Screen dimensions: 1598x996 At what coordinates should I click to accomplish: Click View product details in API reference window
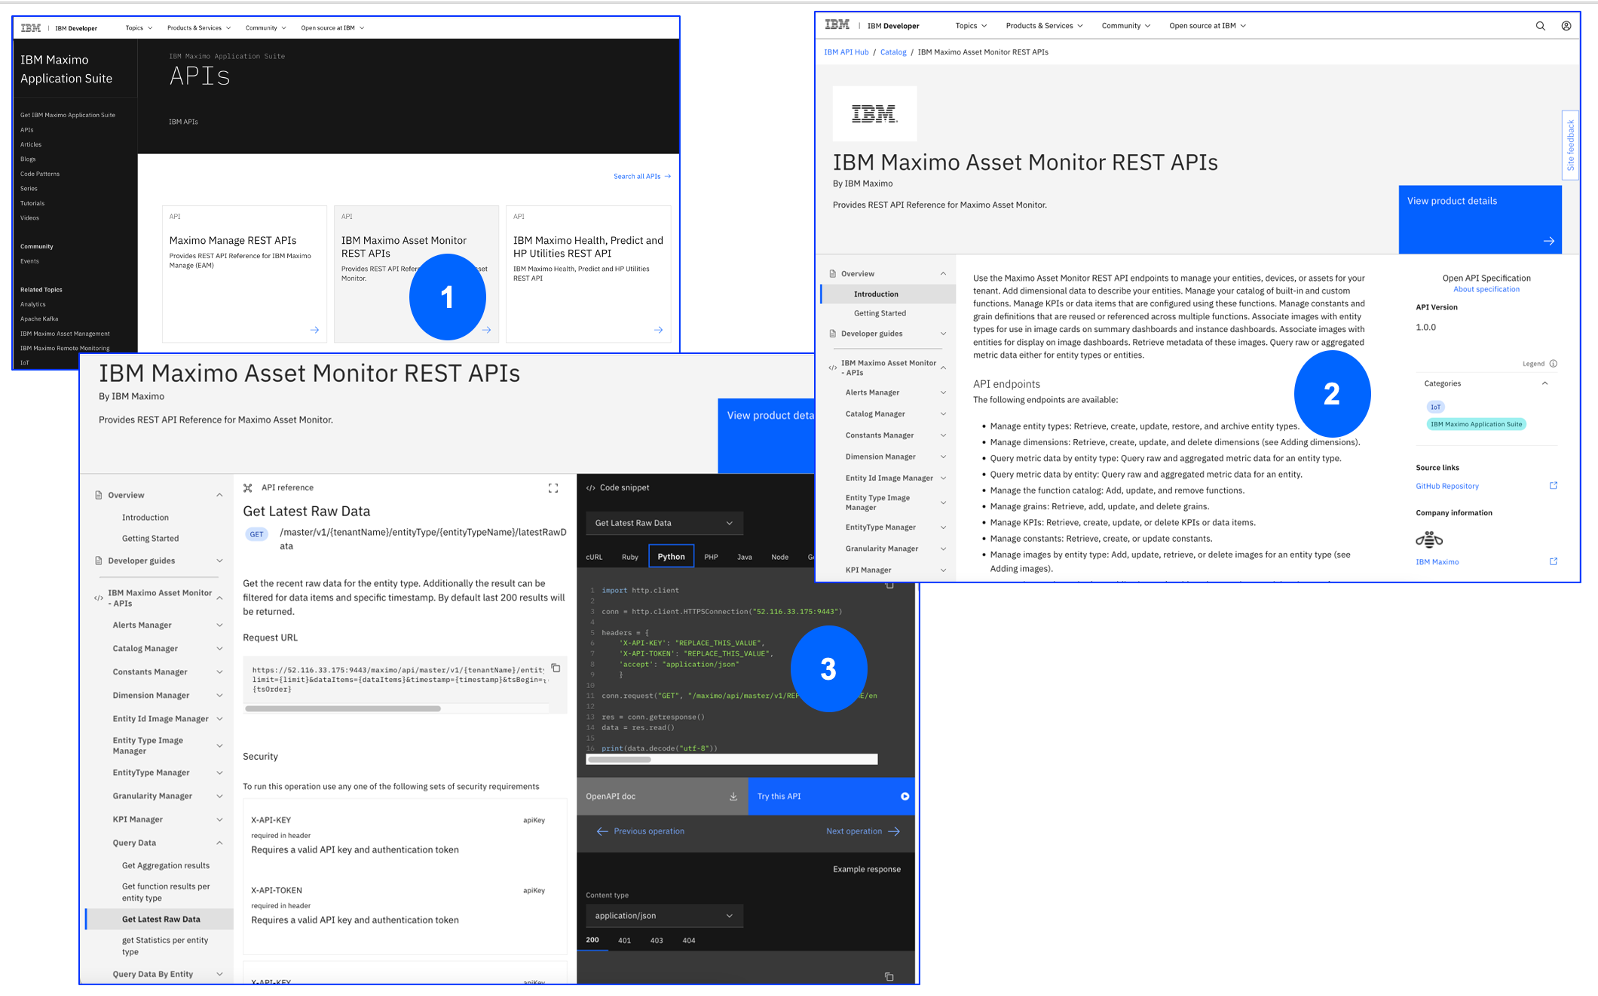click(x=766, y=437)
